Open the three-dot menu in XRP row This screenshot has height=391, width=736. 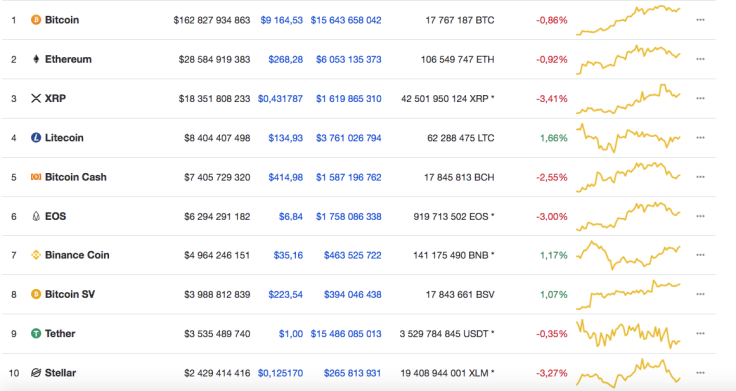(700, 99)
